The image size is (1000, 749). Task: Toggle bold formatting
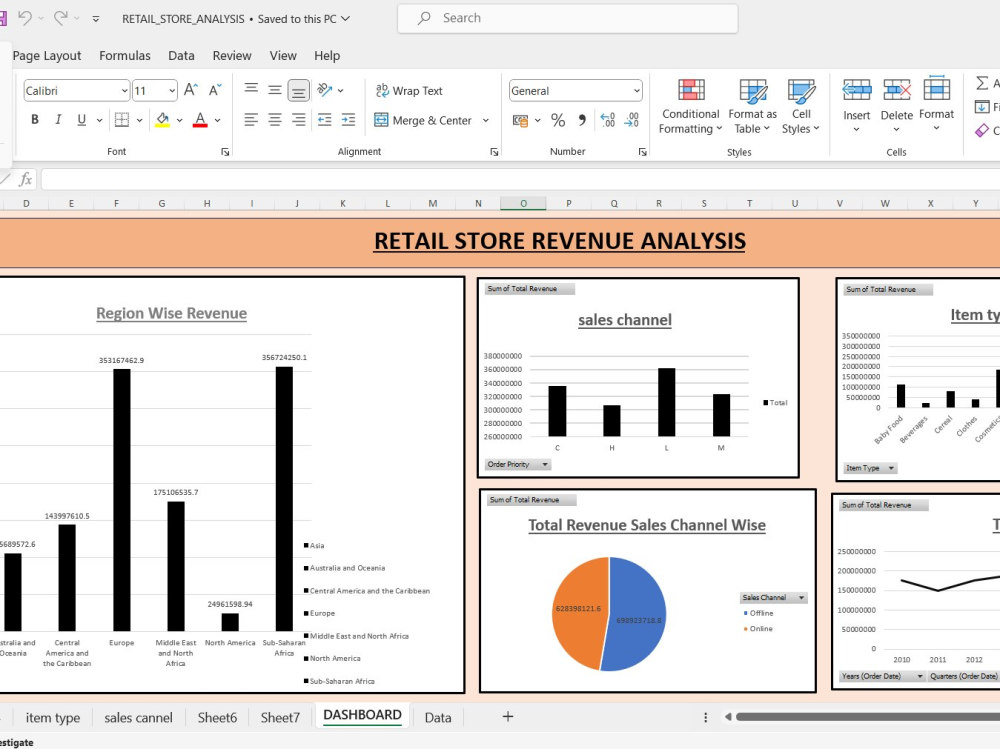click(35, 119)
